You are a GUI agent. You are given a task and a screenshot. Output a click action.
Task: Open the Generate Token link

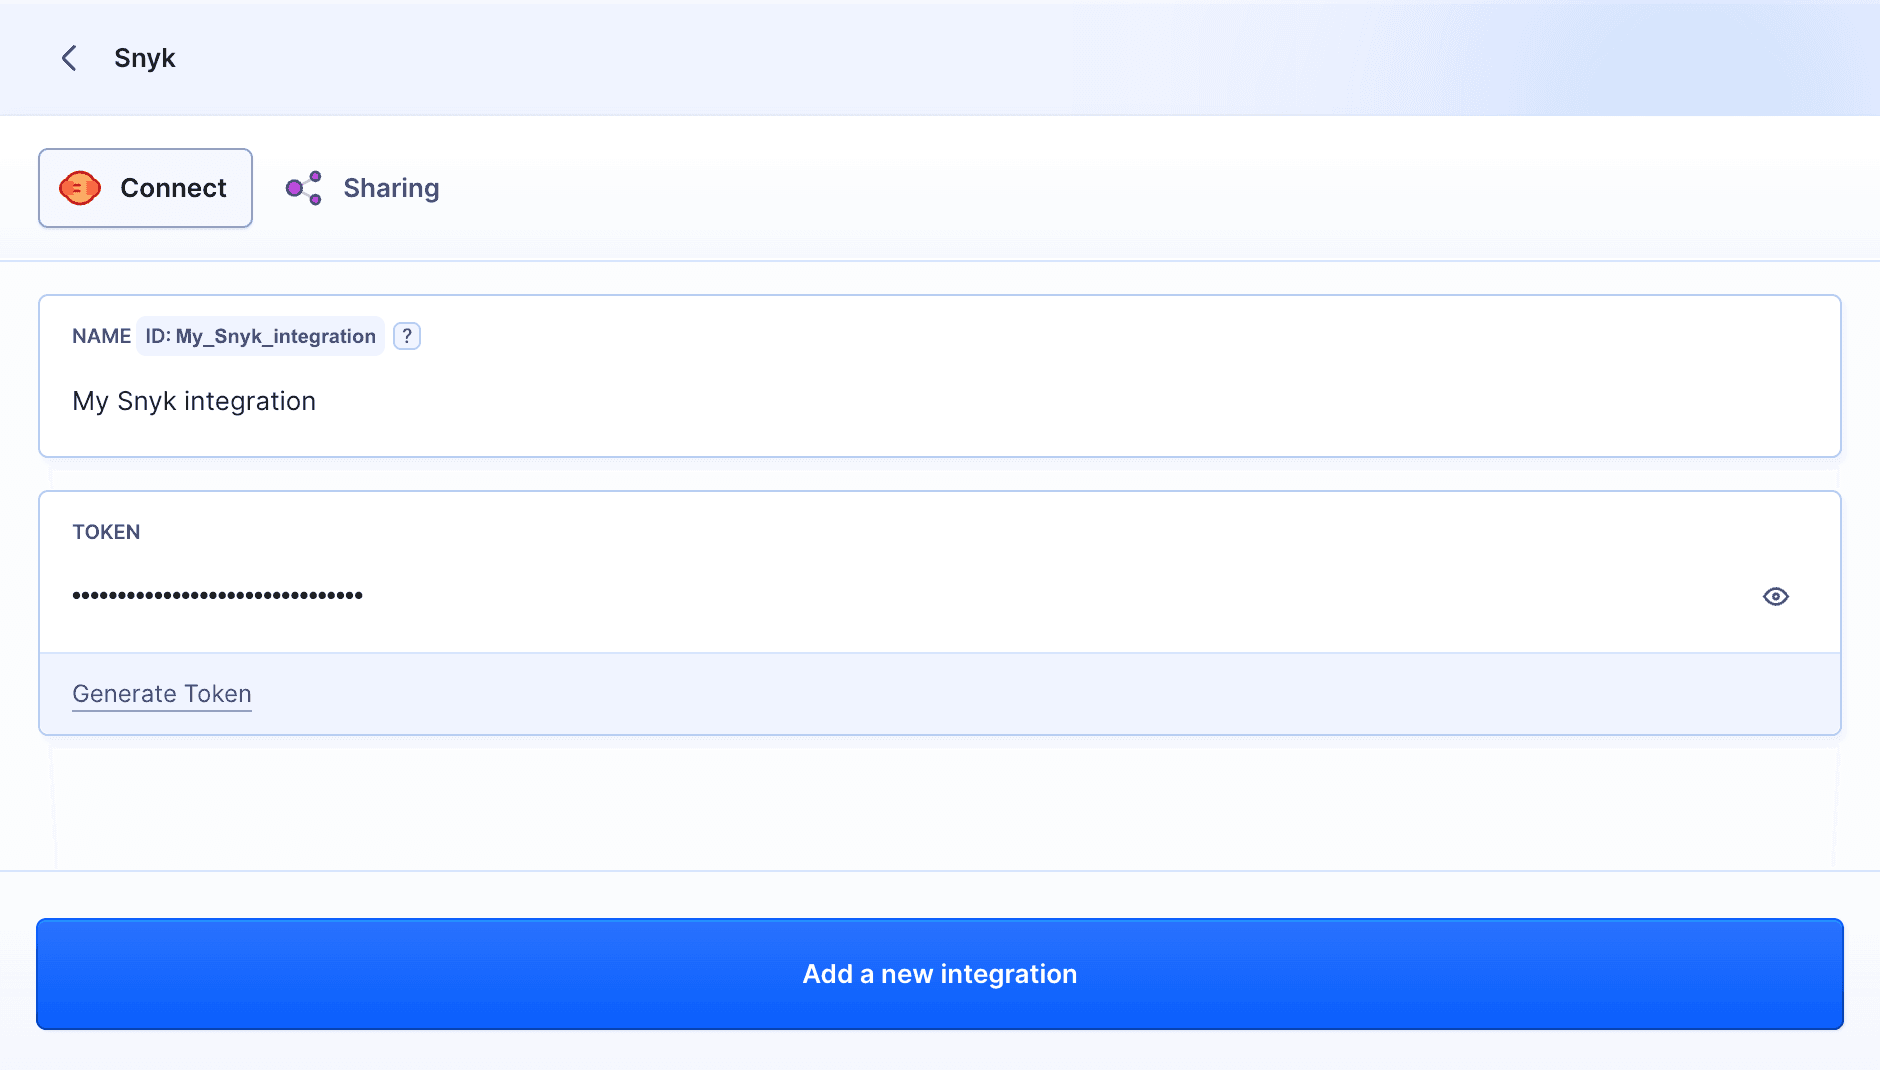(162, 694)
